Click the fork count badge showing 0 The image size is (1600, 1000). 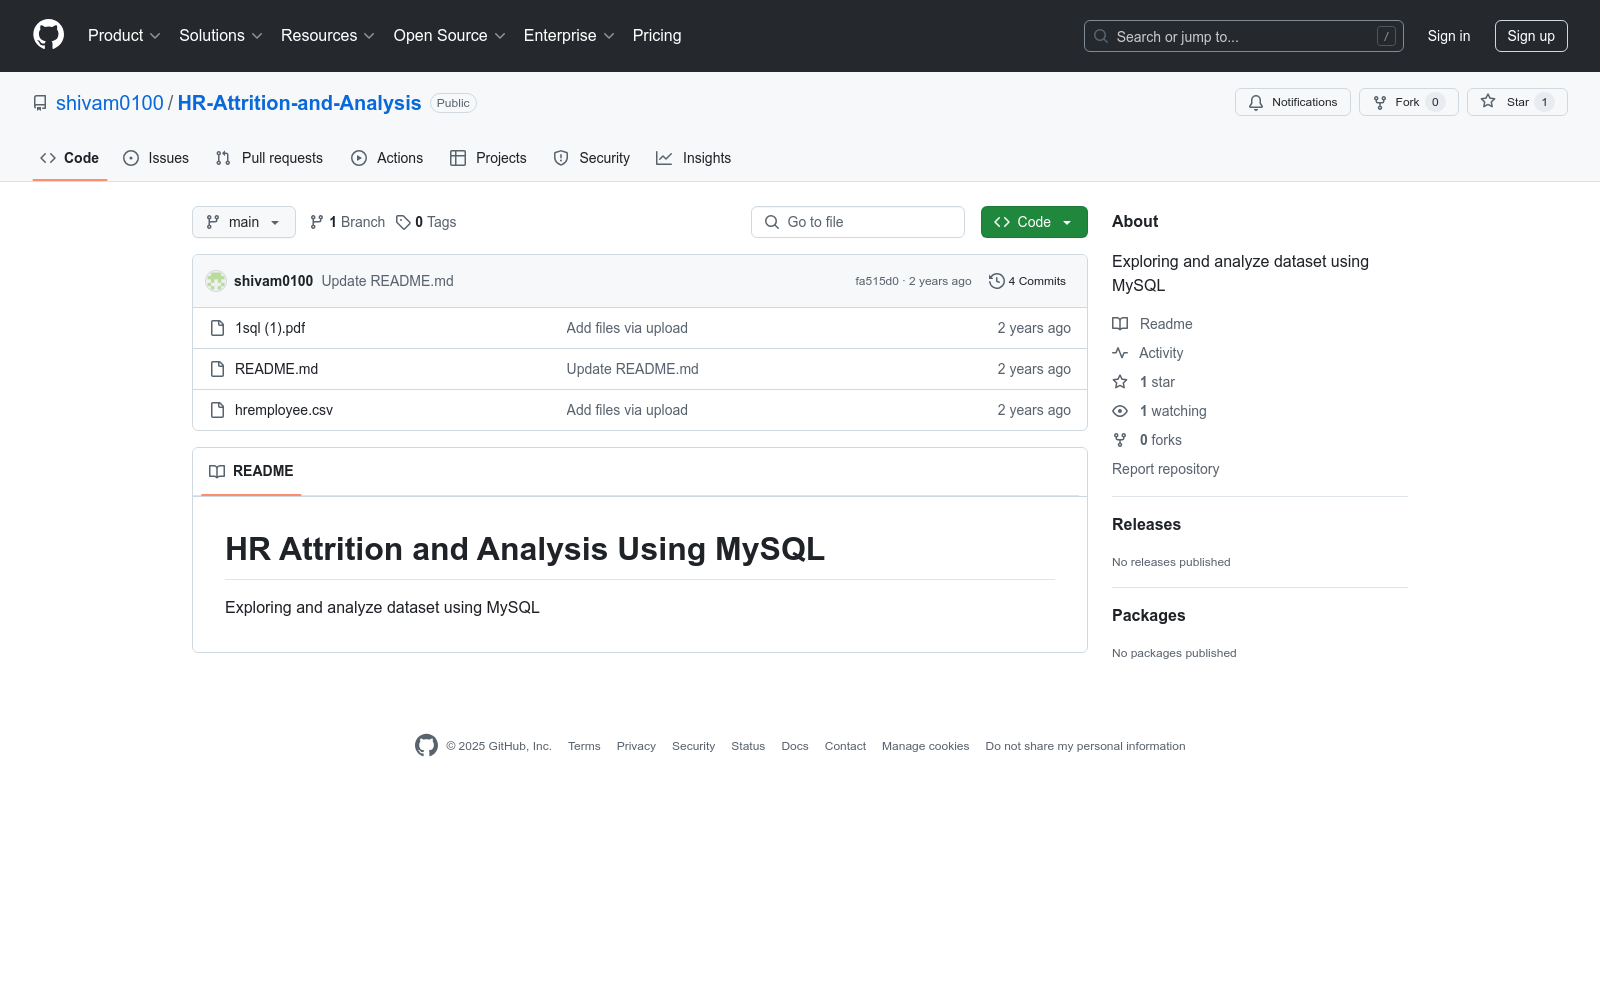pyautogui.click(x=1435, y=102)
